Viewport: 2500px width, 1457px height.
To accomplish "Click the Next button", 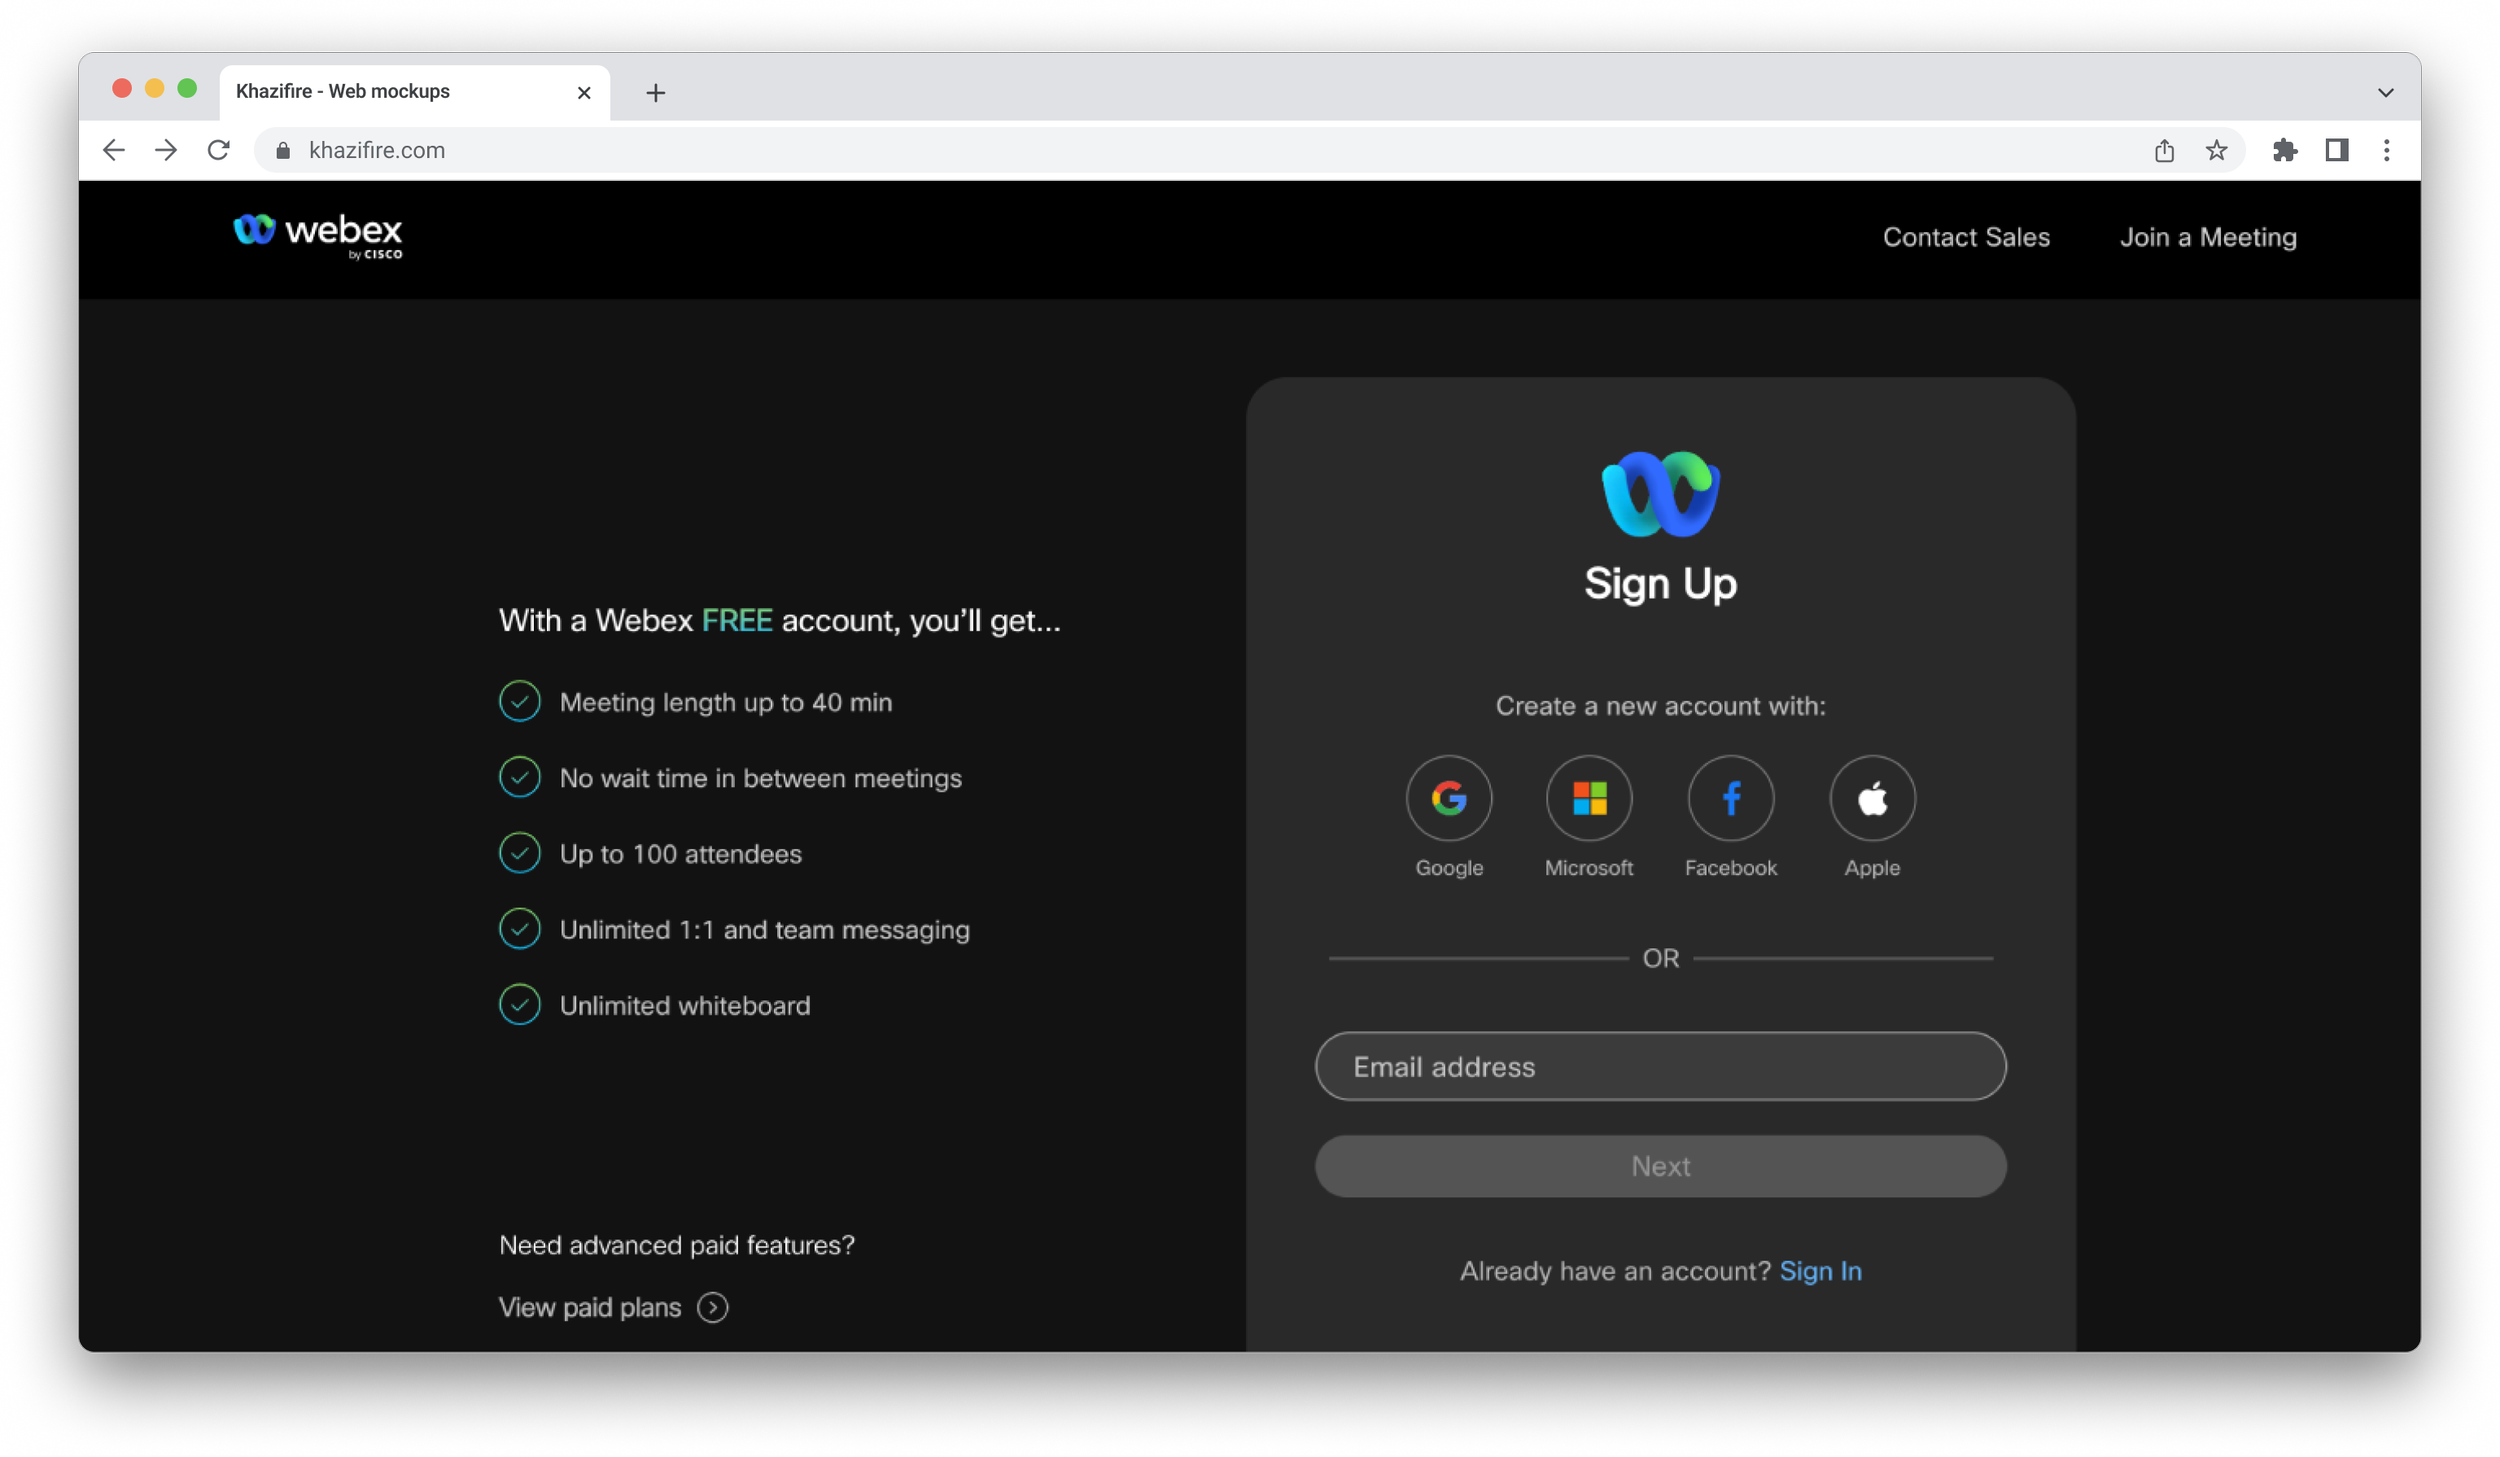I will (1660, 1166).
